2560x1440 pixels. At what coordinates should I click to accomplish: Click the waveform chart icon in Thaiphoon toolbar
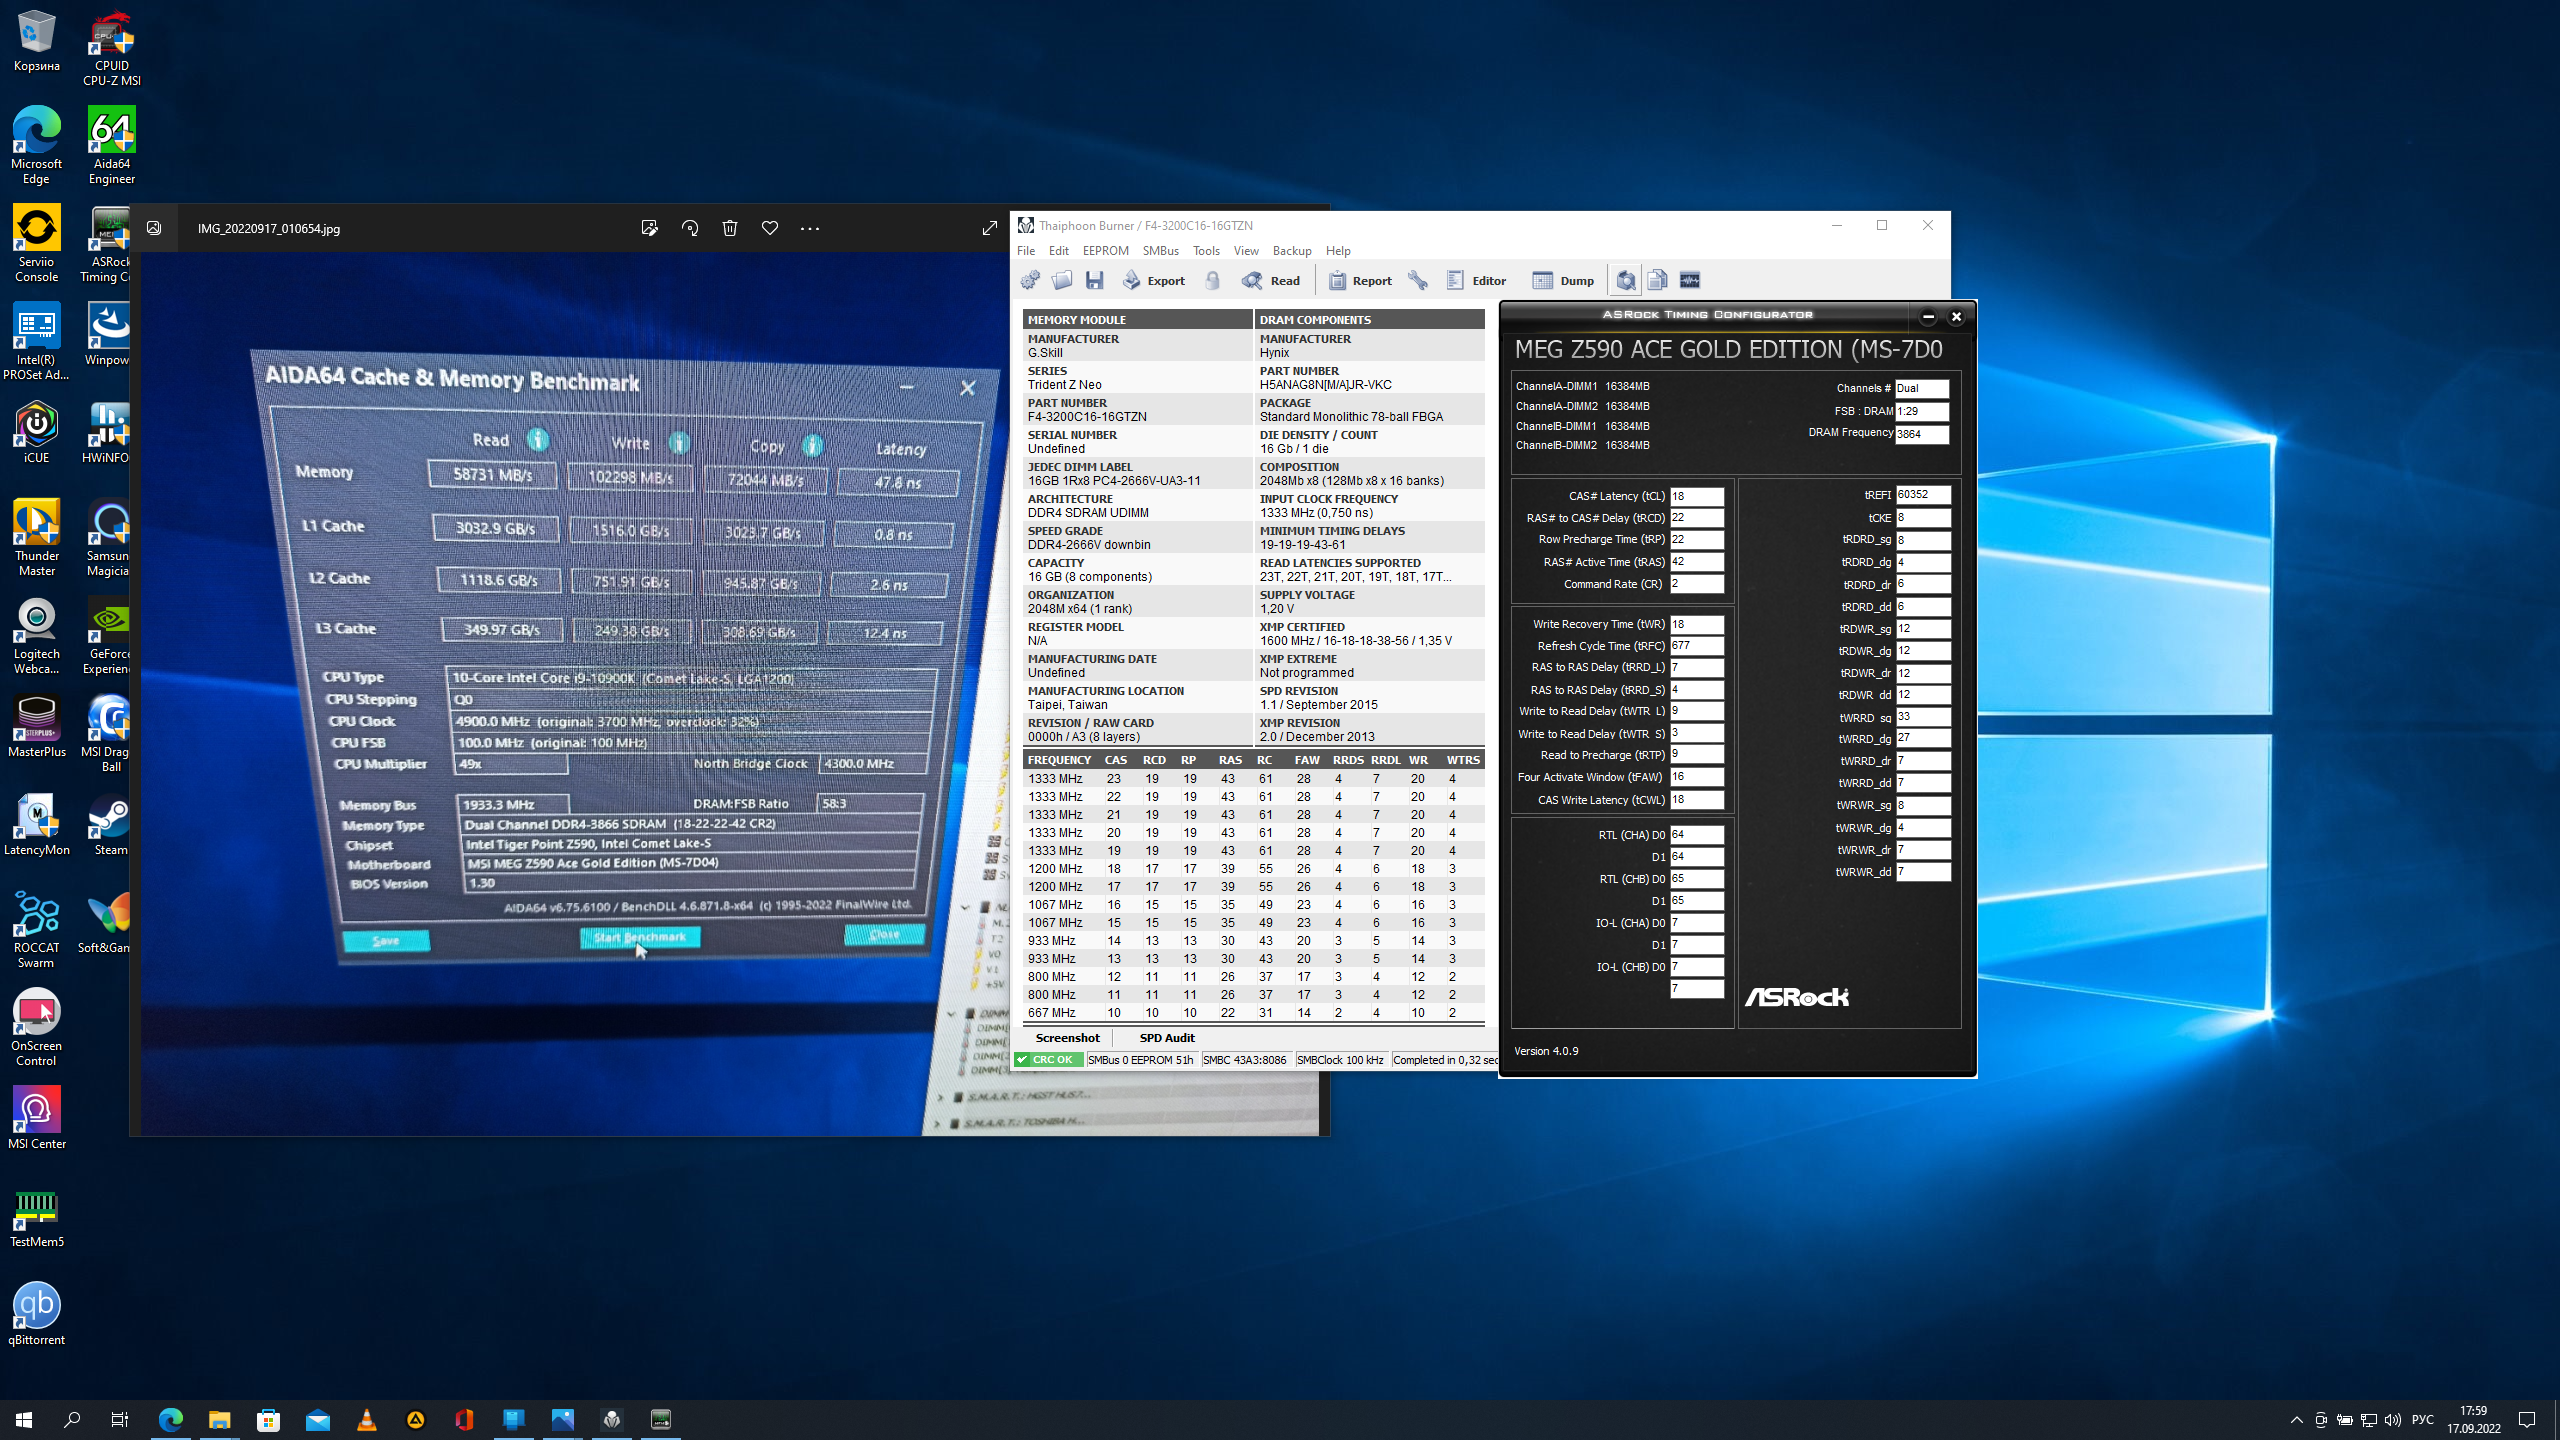point(1690,281)
